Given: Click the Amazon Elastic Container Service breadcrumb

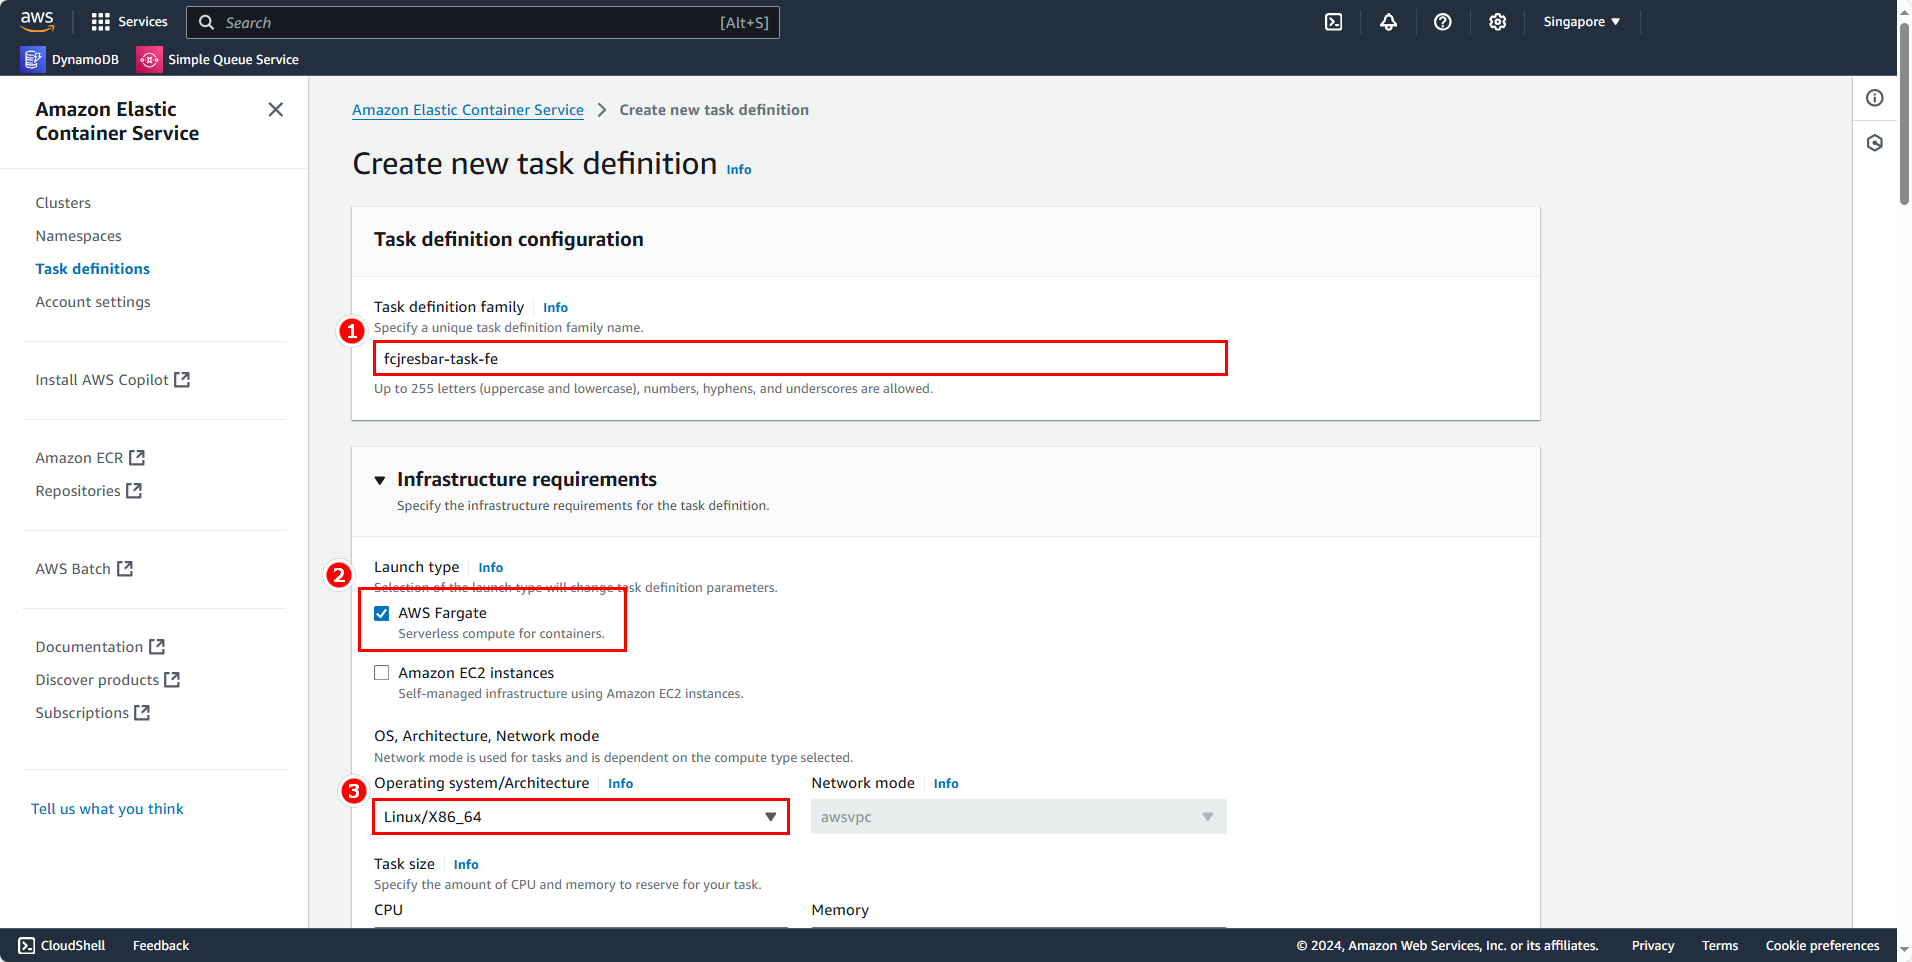Looking at the screenshot, I should tap(468, 110).
